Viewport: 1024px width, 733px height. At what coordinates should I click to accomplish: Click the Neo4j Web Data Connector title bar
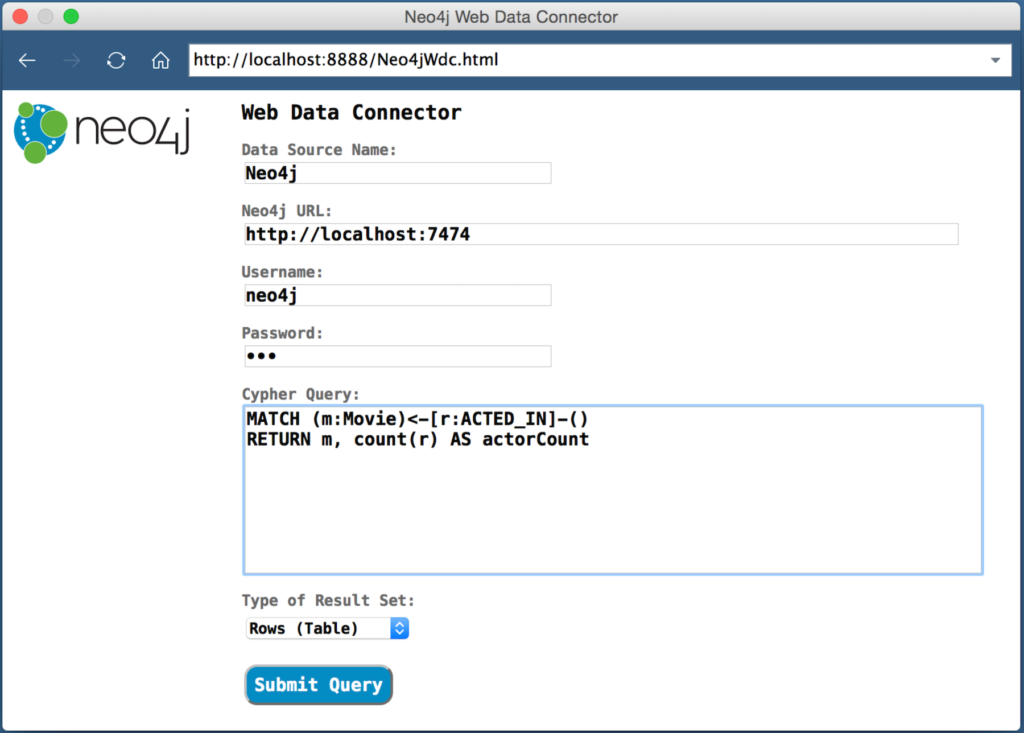(x=511, y=17)
